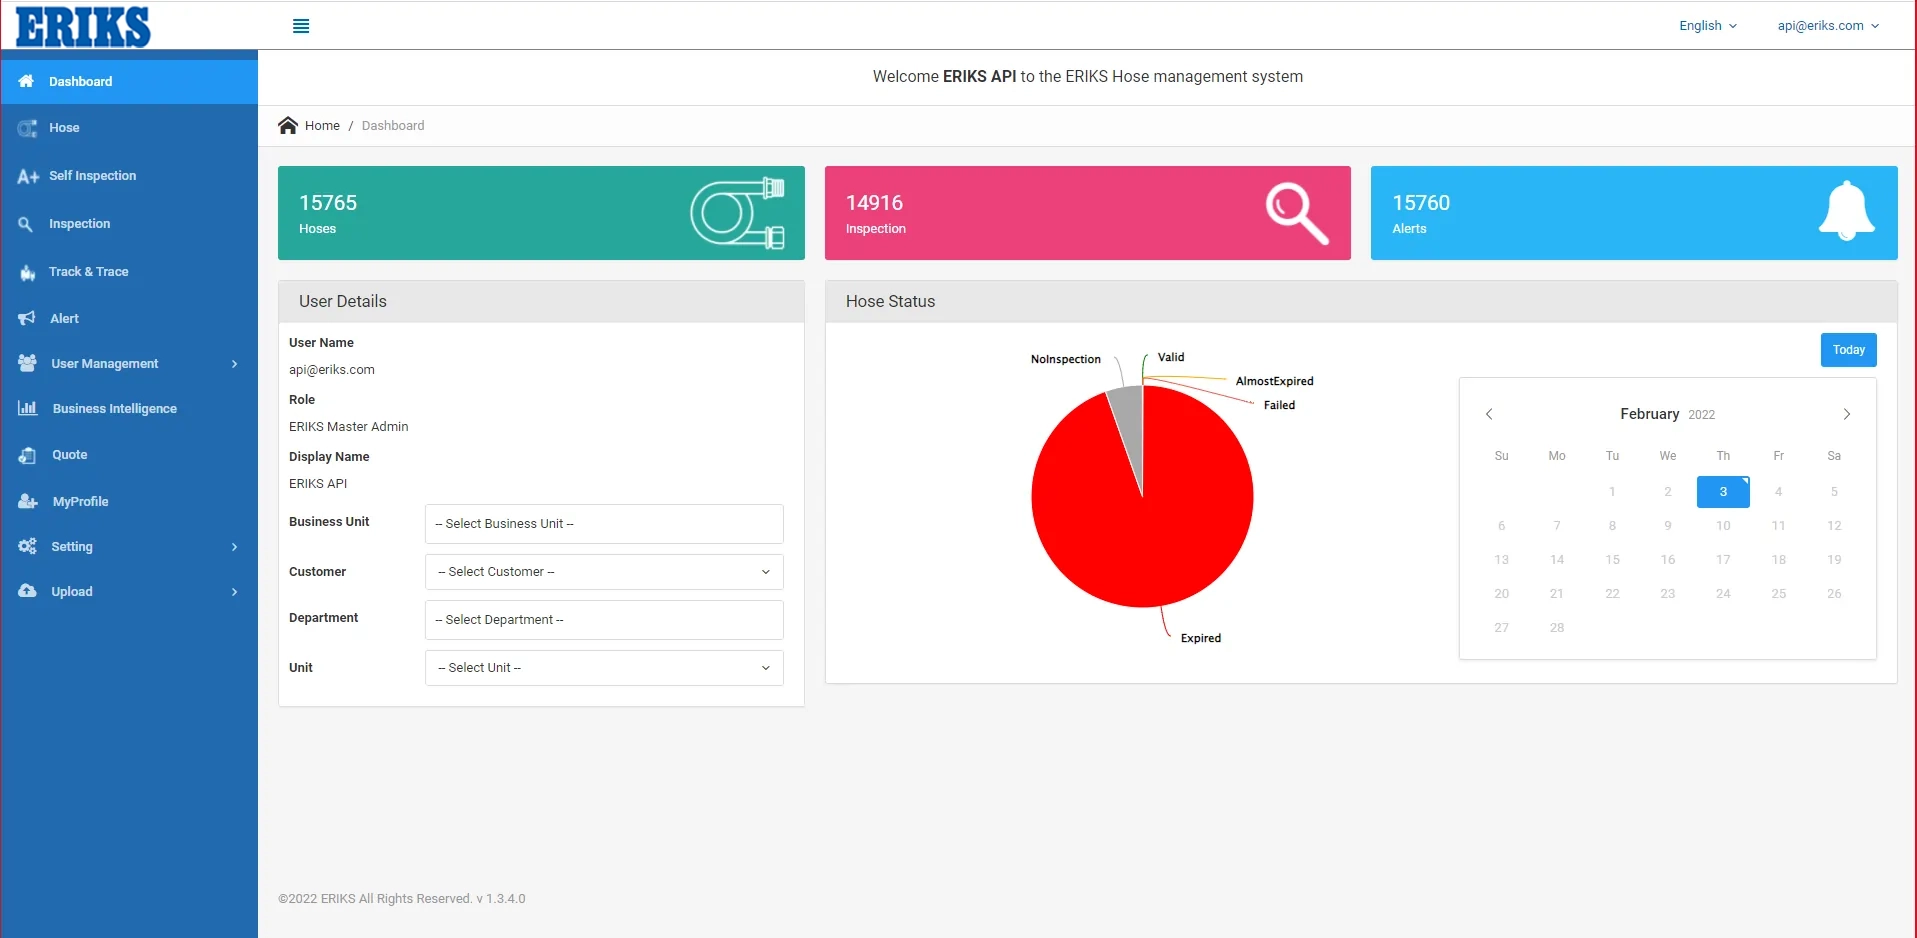This screenshot has height=938, width=1917.
Task: Click the Hose icon in sidebar
Action: point(27,128)
